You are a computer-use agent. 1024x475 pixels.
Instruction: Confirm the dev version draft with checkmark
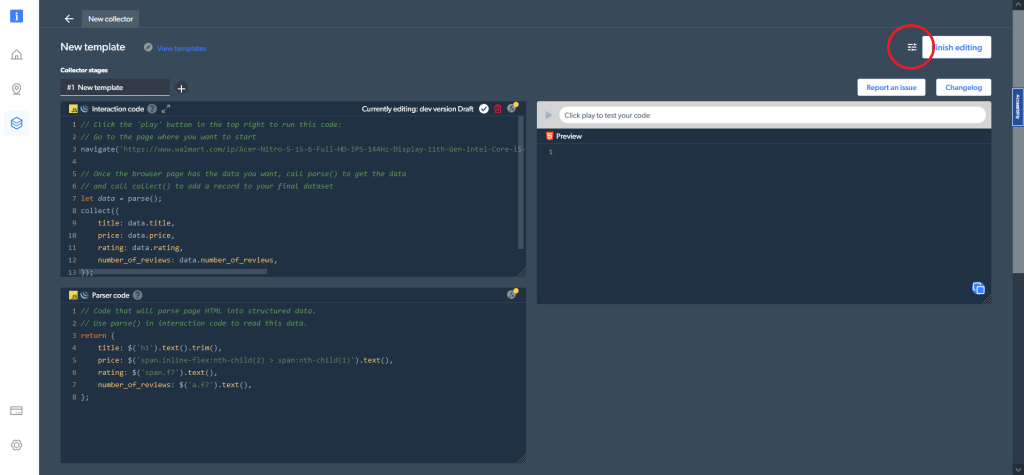483,109
